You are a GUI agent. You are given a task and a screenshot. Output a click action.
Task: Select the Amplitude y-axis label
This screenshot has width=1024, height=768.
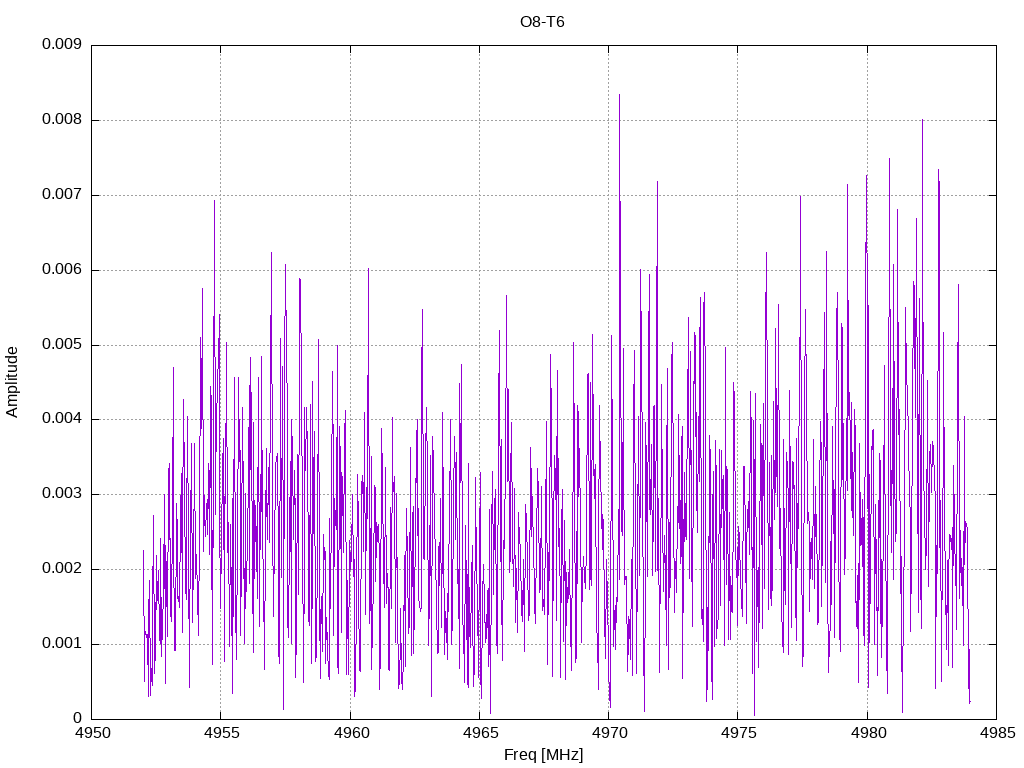coord(12,382)
